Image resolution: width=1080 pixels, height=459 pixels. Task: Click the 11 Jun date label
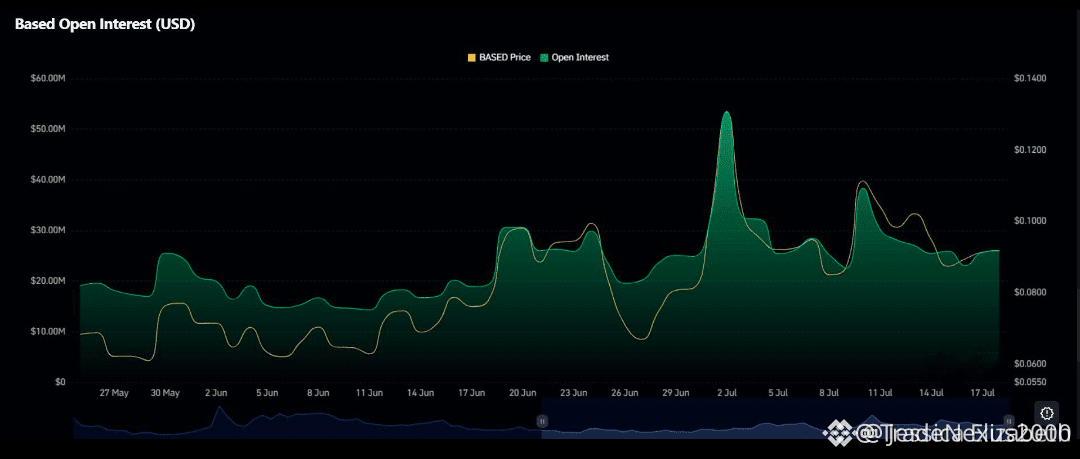click(x=370, y=394)
